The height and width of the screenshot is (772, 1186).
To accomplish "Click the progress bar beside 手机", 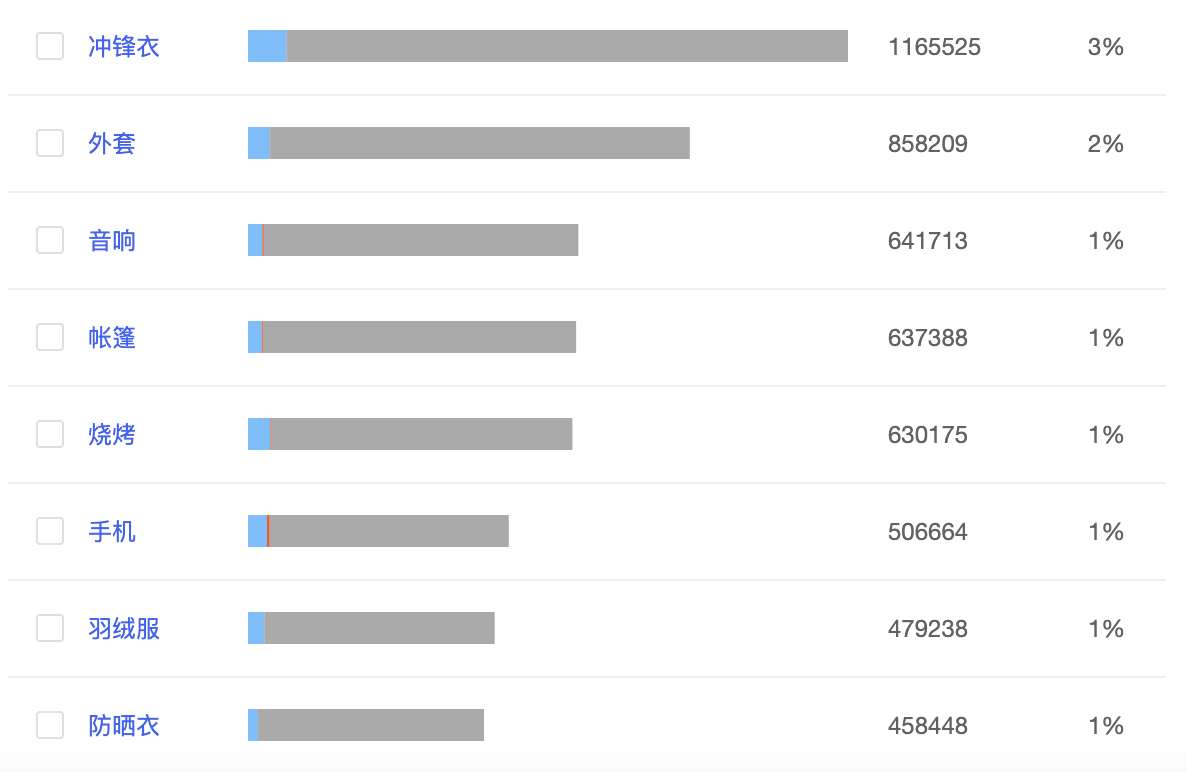I will click(378, 531).
